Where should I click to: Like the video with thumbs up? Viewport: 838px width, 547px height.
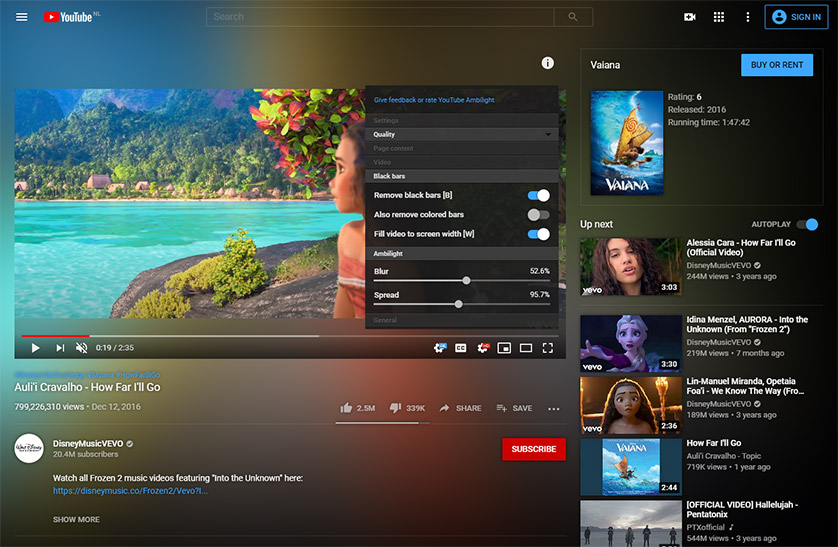pos(358,408)
